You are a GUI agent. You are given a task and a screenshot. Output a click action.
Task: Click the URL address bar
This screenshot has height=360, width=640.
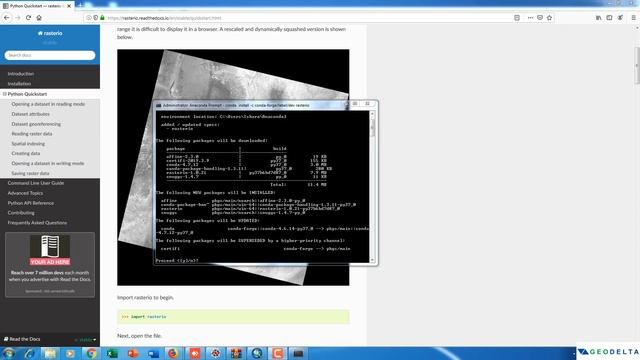pyautogui.click(x=298, y=18)
